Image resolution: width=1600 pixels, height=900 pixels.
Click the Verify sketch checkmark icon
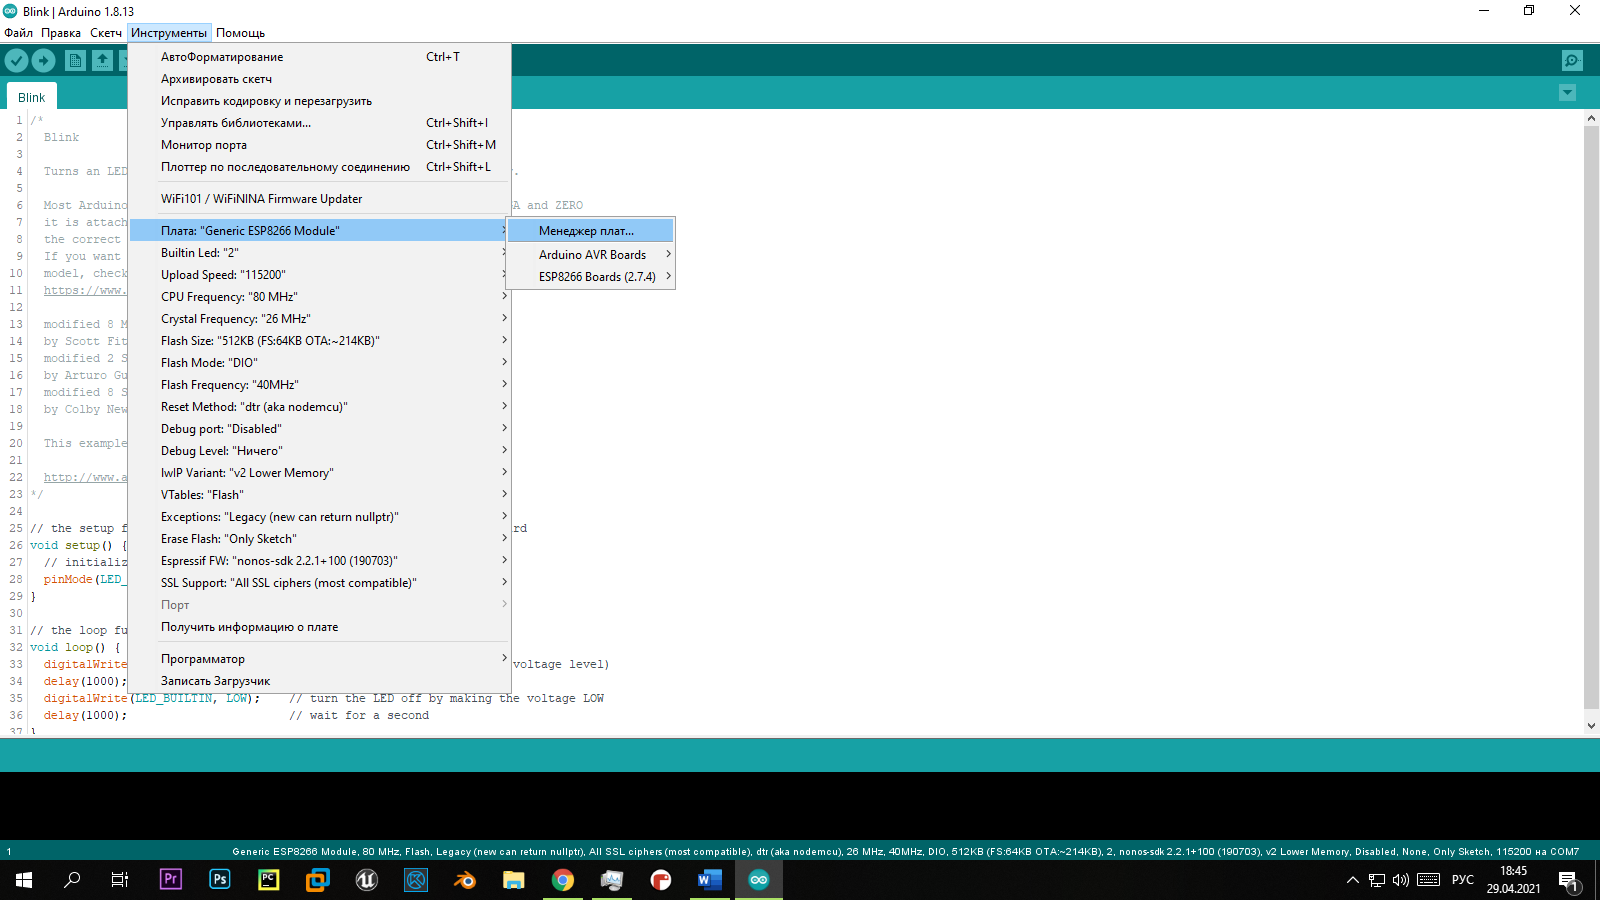click(16, 61)
